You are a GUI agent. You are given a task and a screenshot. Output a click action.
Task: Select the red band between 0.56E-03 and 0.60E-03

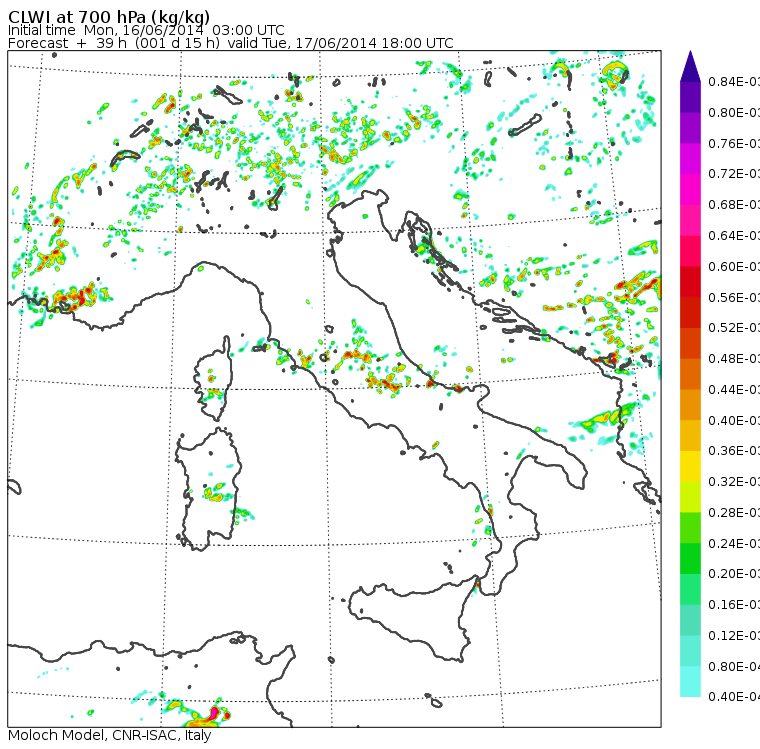pos(690,281)
